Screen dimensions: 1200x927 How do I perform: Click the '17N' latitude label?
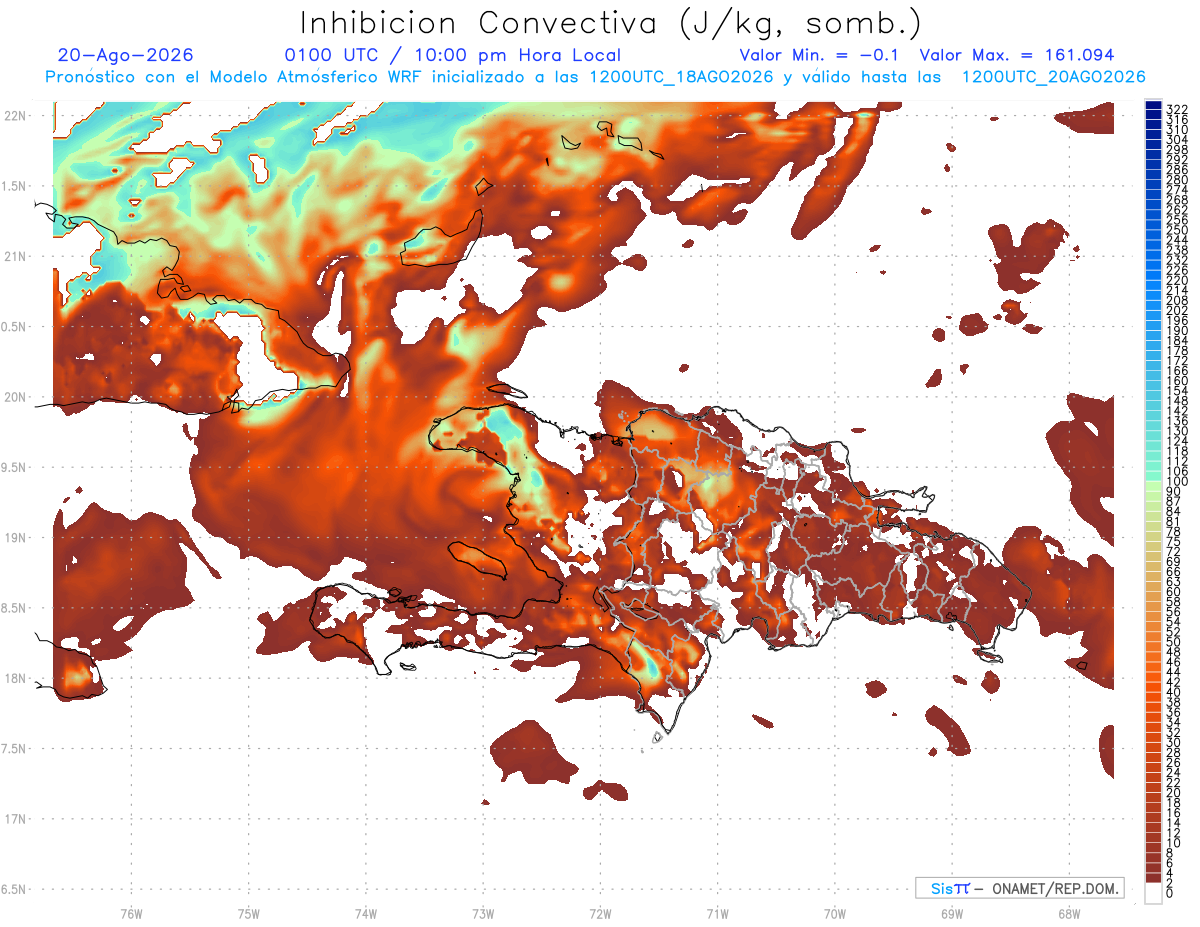pyautogui.click(x=14, y=819)
